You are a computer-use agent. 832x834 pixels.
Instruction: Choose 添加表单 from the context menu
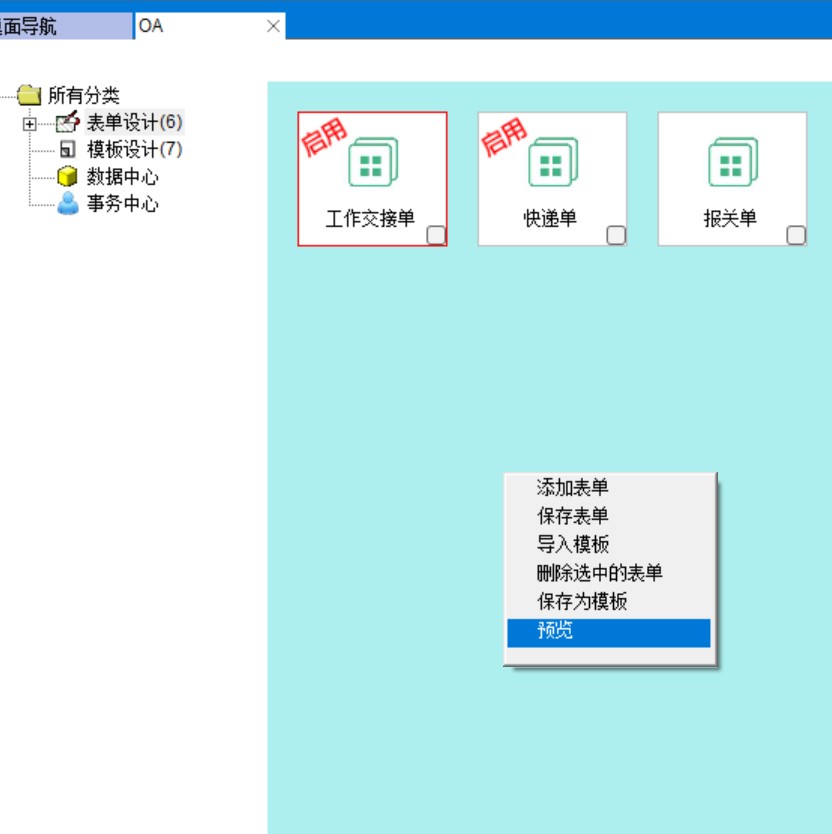click(x=573, y=488)
